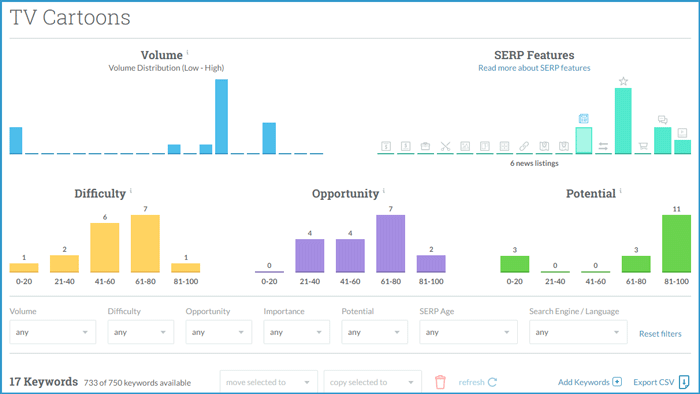Select the Opportunity 81-100 bar

pos(431,264)
